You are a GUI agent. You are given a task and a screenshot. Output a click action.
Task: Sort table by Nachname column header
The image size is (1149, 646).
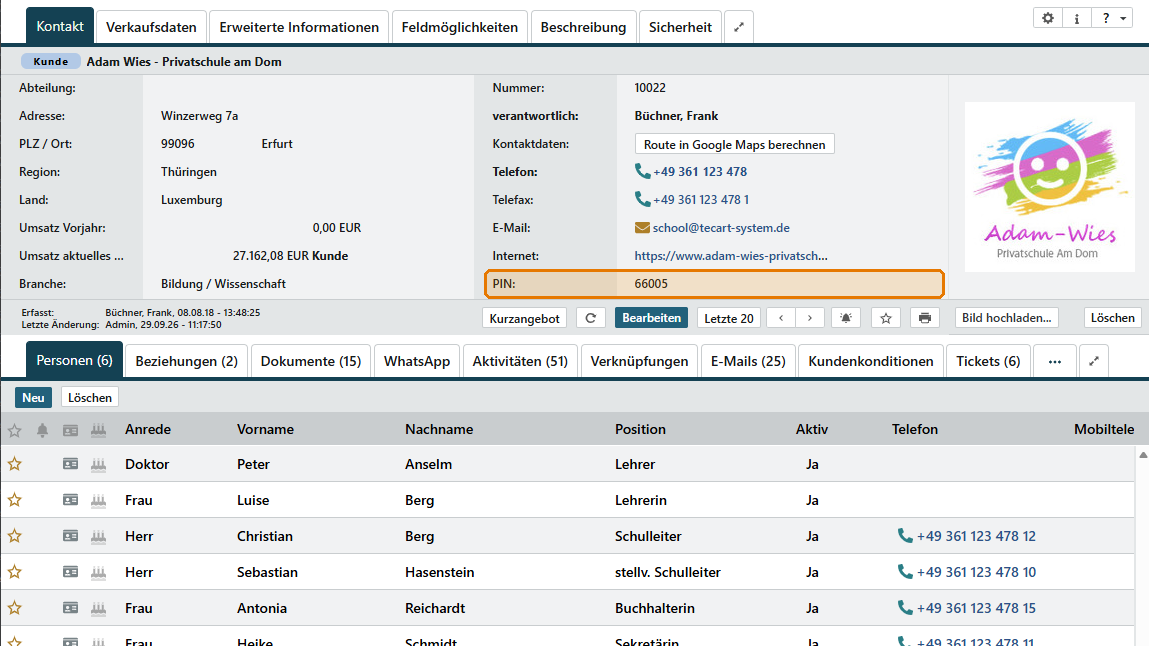tap(439, 429)
